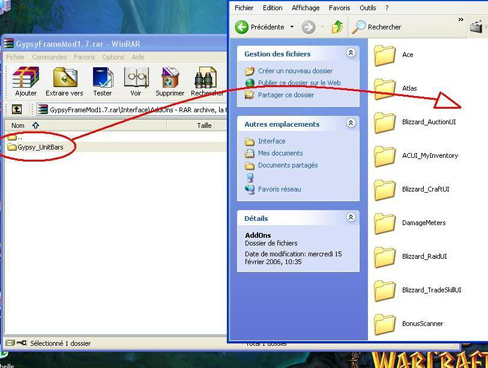
Task: Open the Favoris réseau link
Action: (x=279, y=189)
